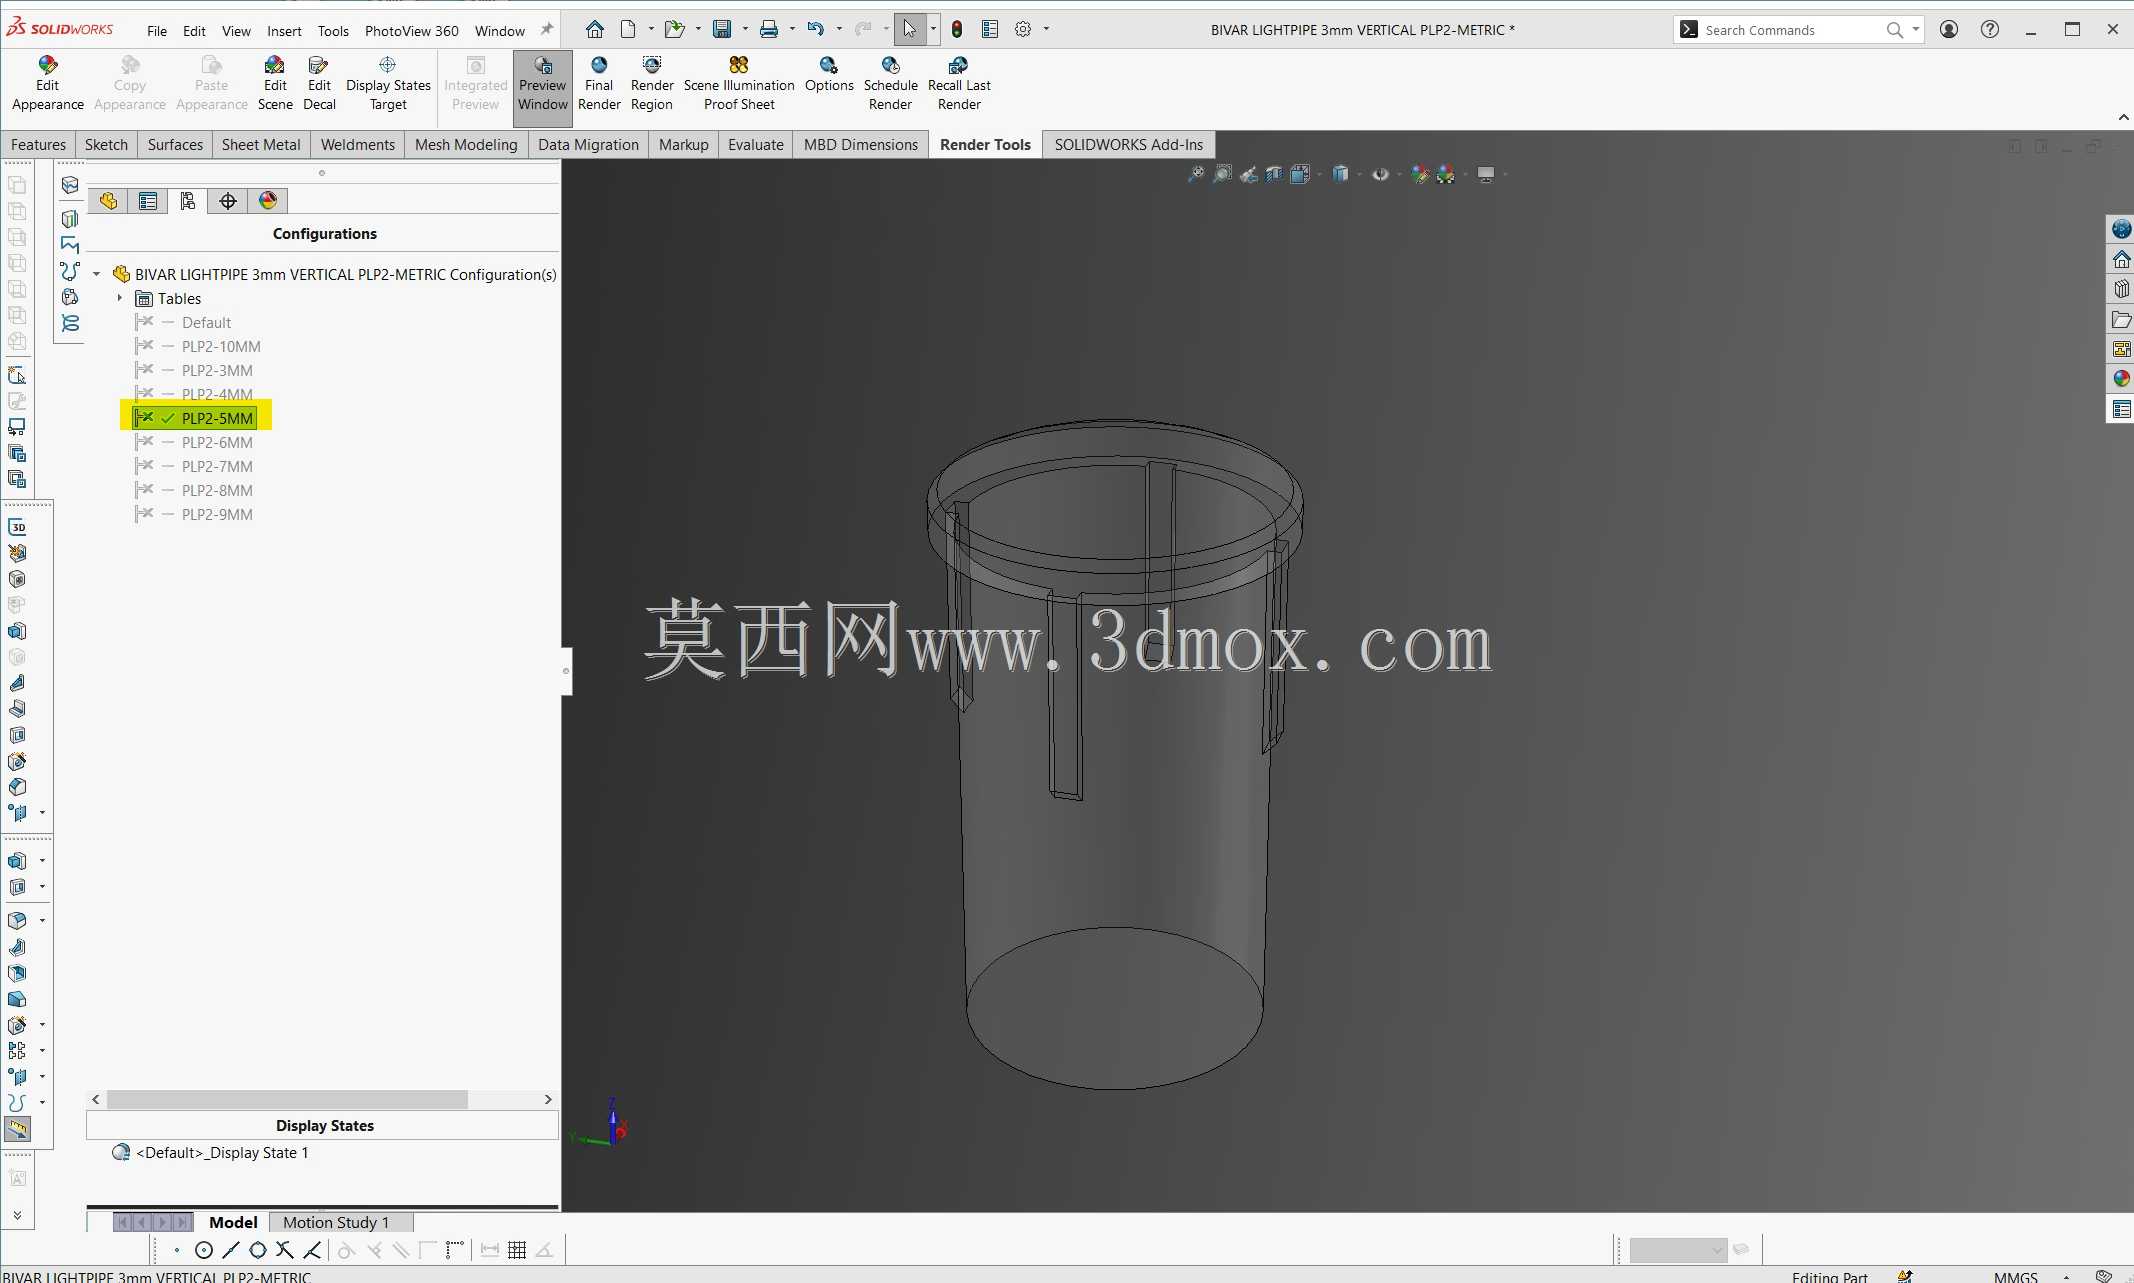Click Section View icon in viewport toolbar
Viewport: 2134px width, 1283px height.
point(1274,174)
